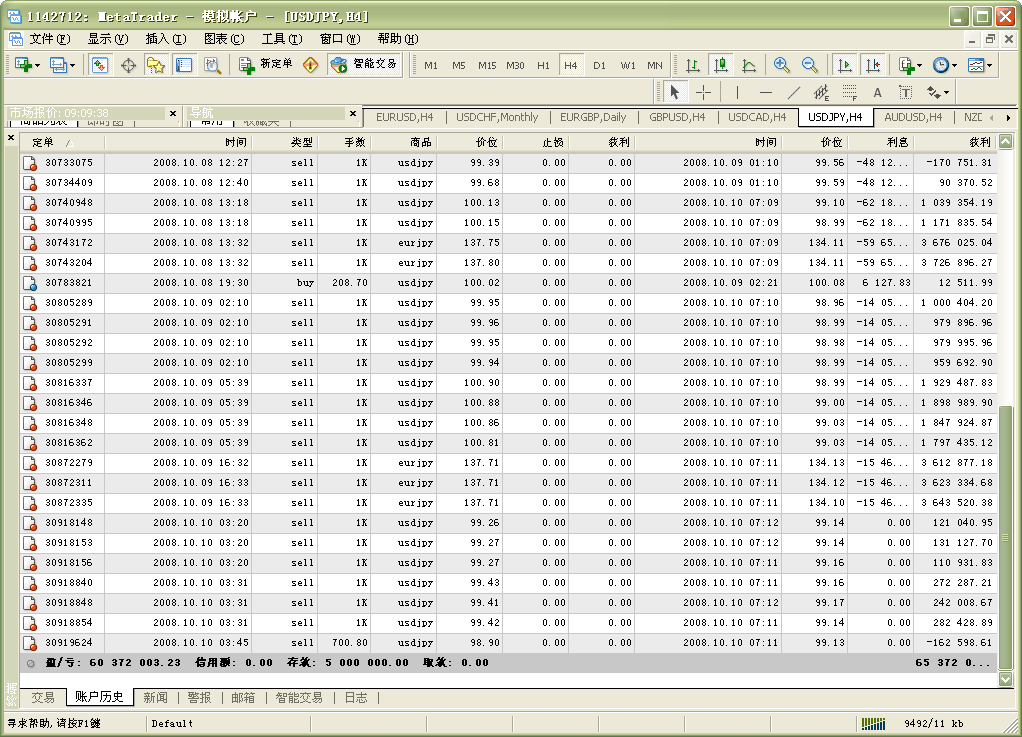The height and width of the screenshot is (737, 1022).
Task: Click the zoom in magnifier icon
Action: [x=782, y=65]
